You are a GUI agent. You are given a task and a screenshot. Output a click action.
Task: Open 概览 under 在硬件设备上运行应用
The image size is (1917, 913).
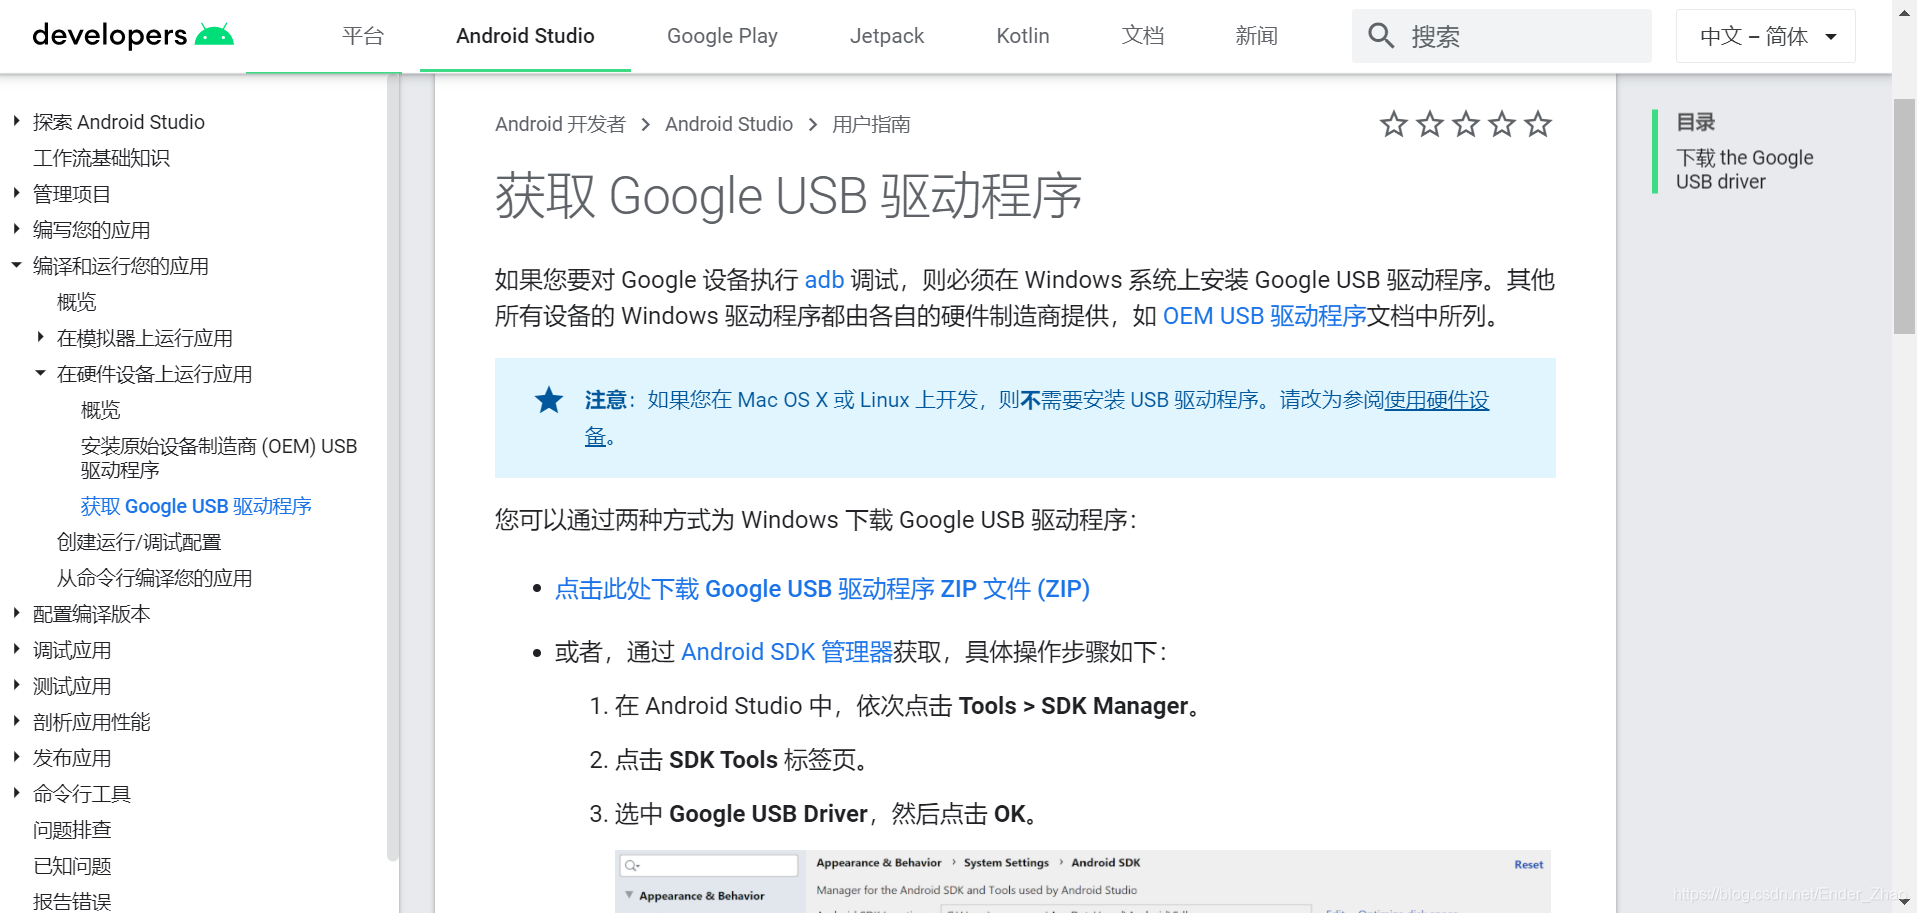point(101,410)
